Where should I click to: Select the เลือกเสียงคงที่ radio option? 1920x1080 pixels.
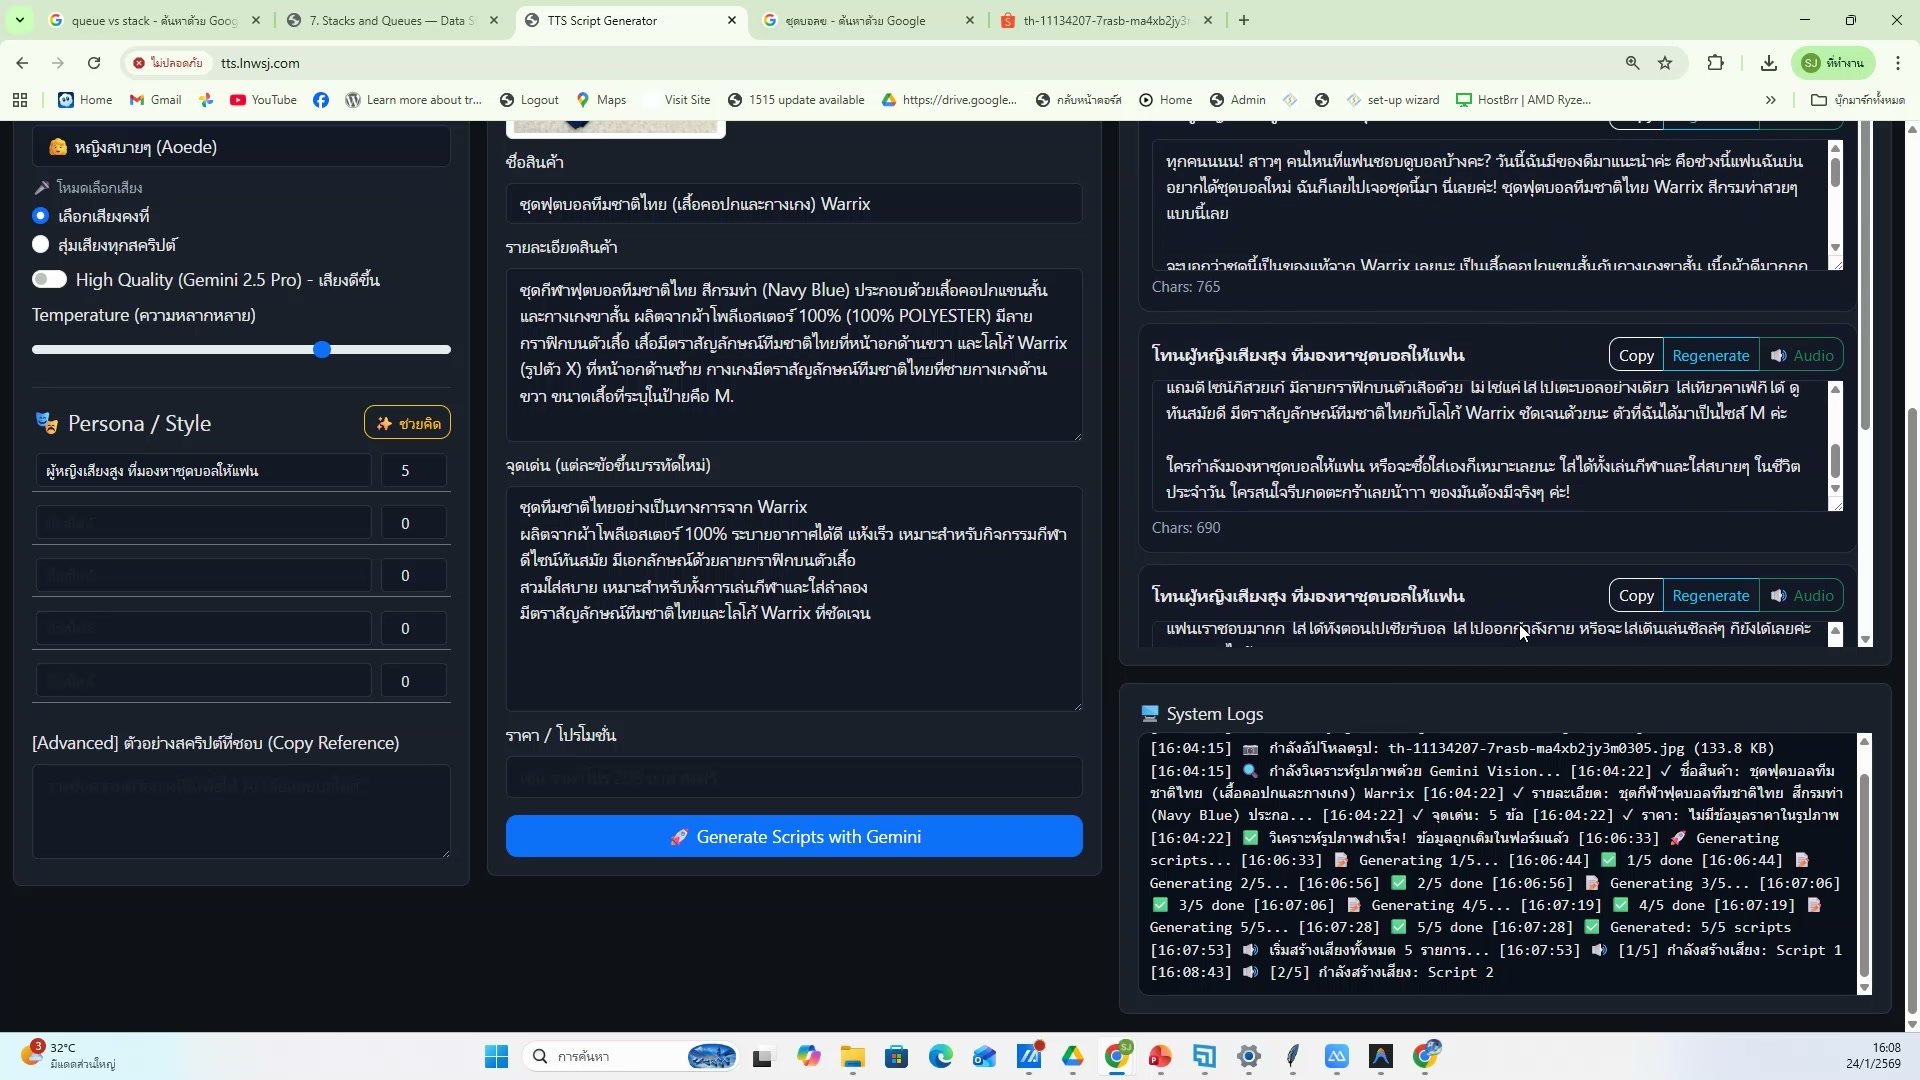[x=41, y=215]
